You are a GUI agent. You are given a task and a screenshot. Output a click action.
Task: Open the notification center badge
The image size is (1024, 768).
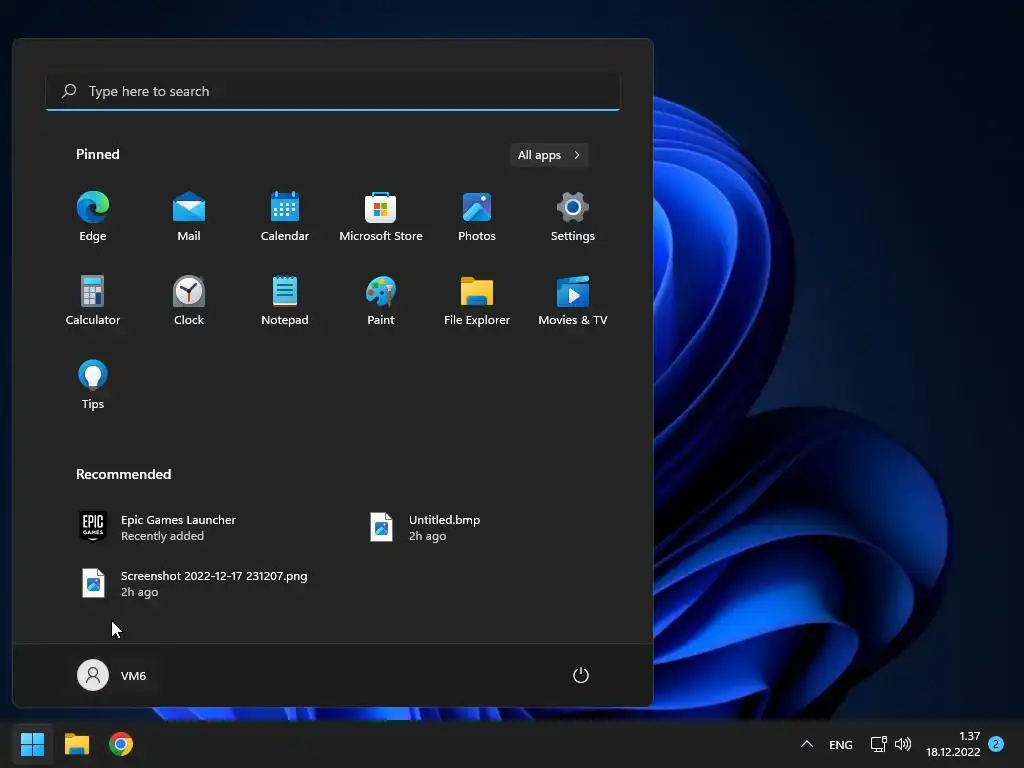click(996, 743)
